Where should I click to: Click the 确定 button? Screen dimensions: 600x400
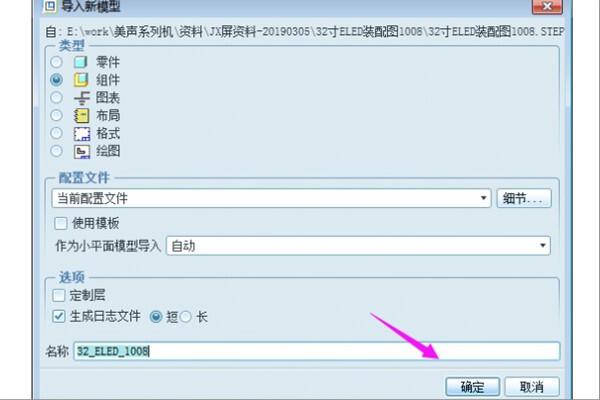[473, 387]
